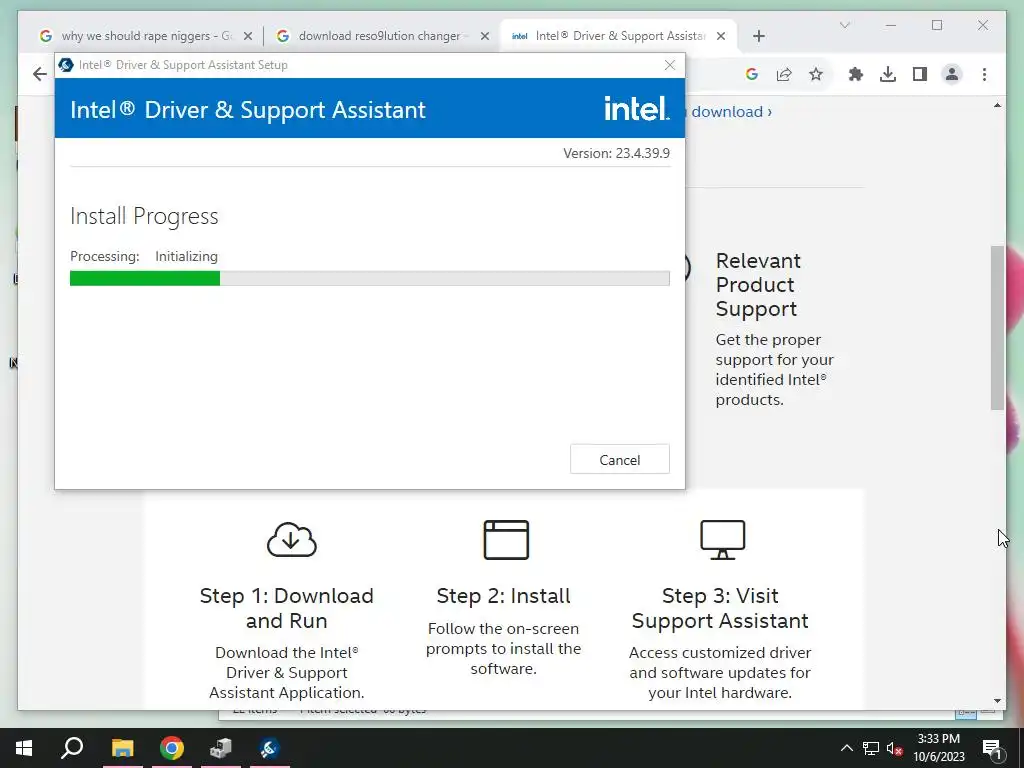Show hidden system tray icons chevron
This screenshot has height=768, width=1024.
[846, 748]
